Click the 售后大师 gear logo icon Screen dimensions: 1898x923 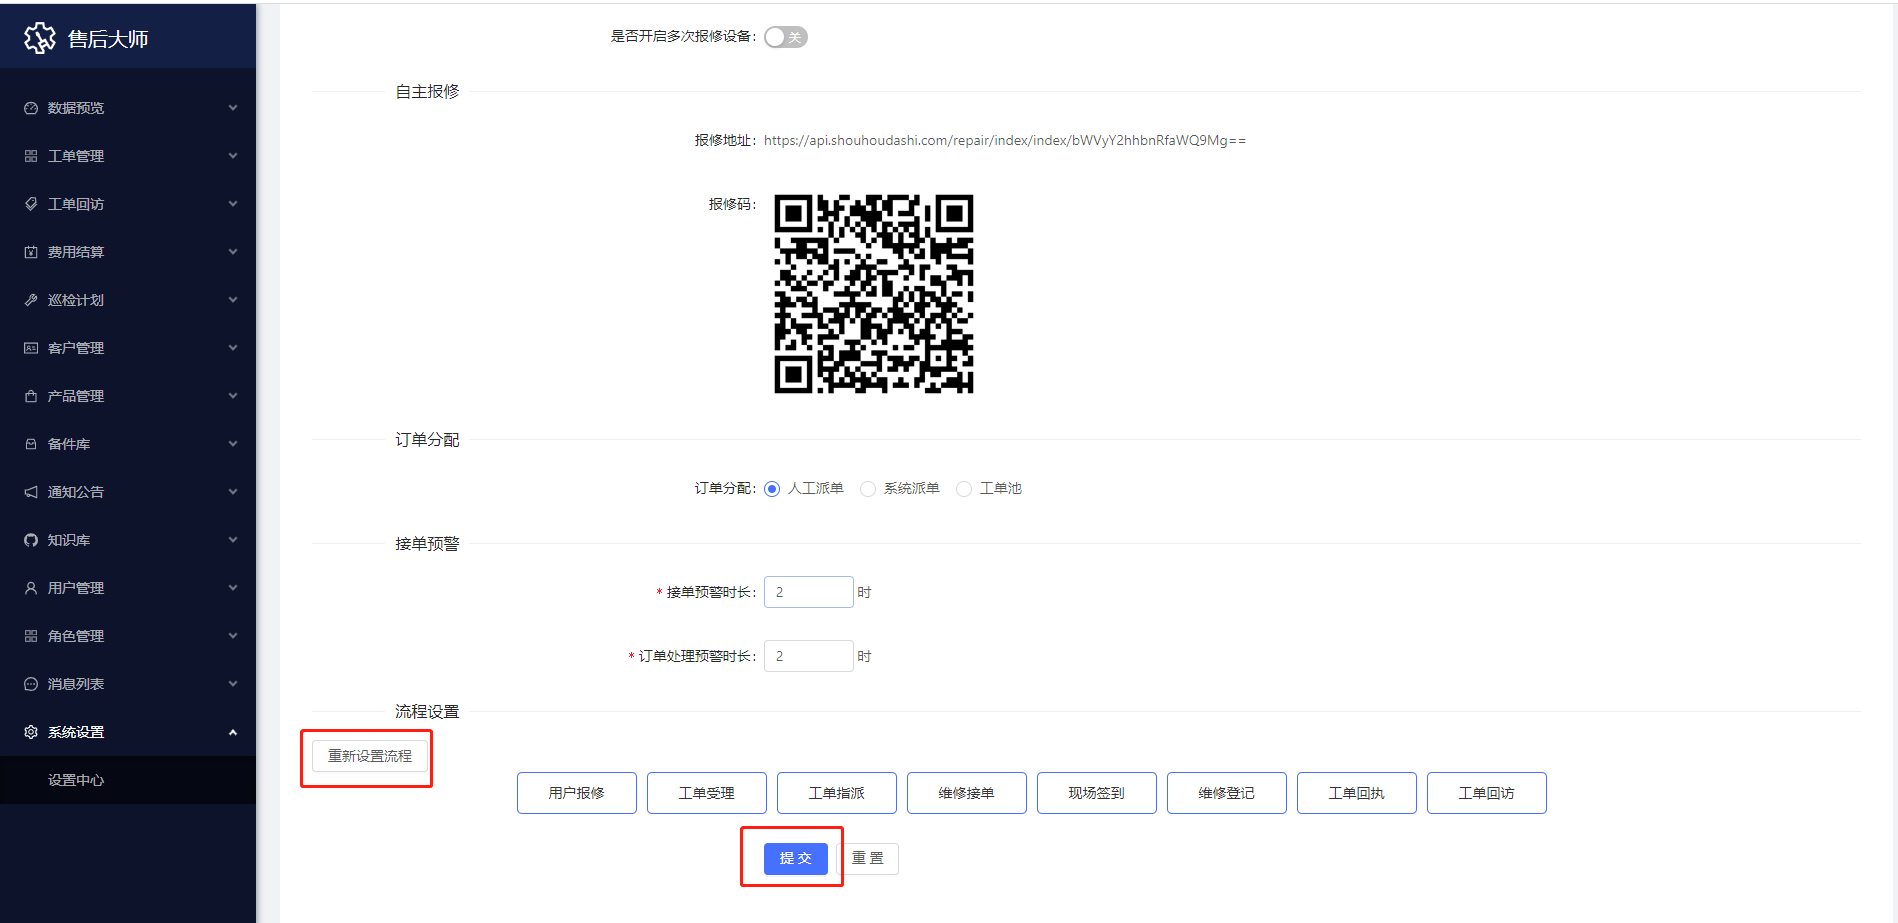click(40, 38)
